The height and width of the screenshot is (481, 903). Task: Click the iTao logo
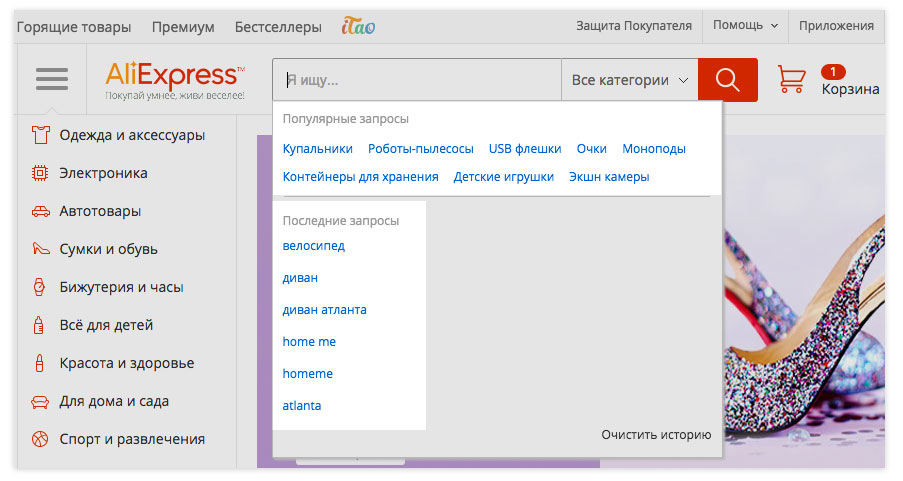point(358,26)
